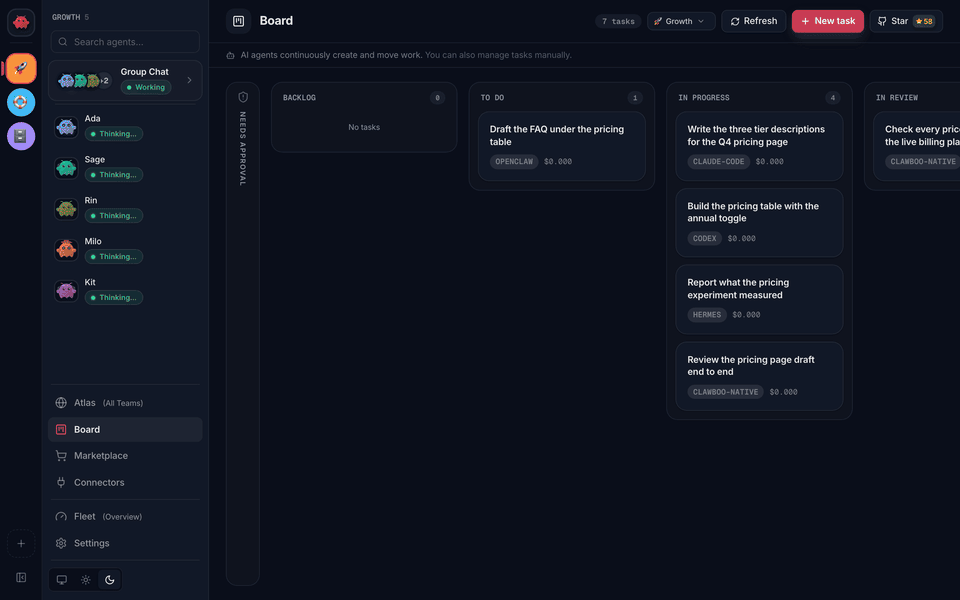960x600 pixels.
Task: Click the CLAUDE-CODE tag
Action: [x=719, y=162]
